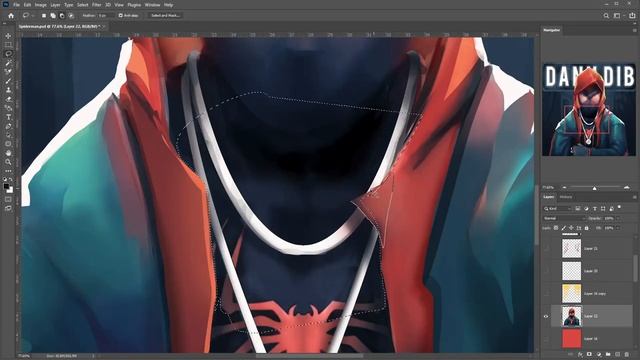Hide the selected layer with the eye icon
Image resolution: width=640 pixels, height=360 pixels.
[546, 316]
